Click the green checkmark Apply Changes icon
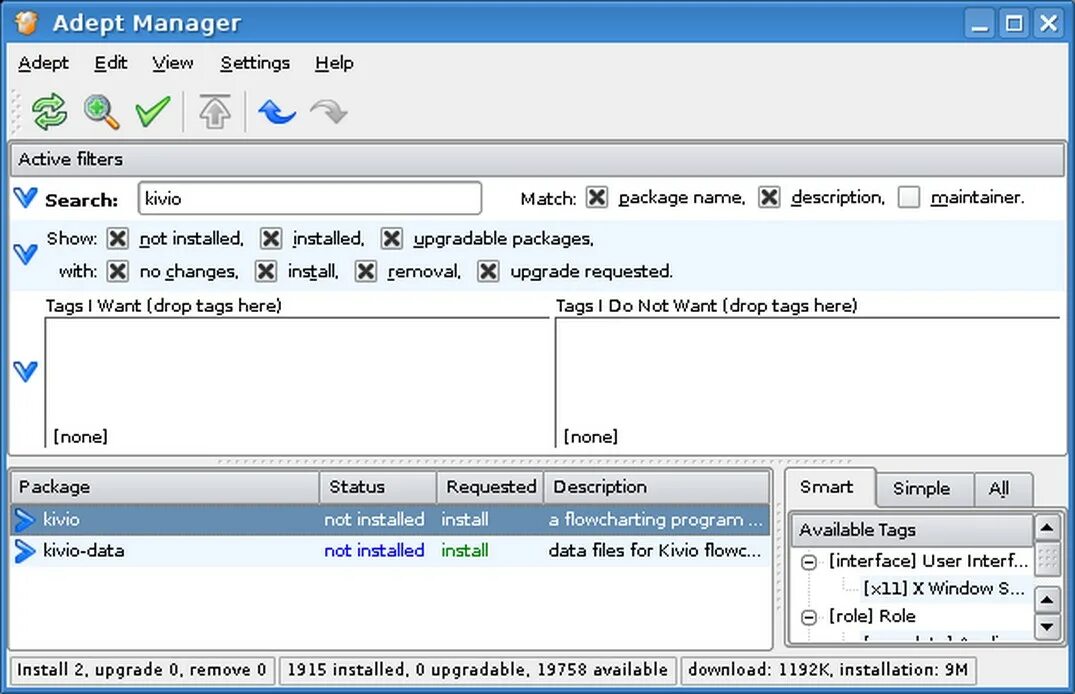The image size is (1075, 694). coord(152,112)
